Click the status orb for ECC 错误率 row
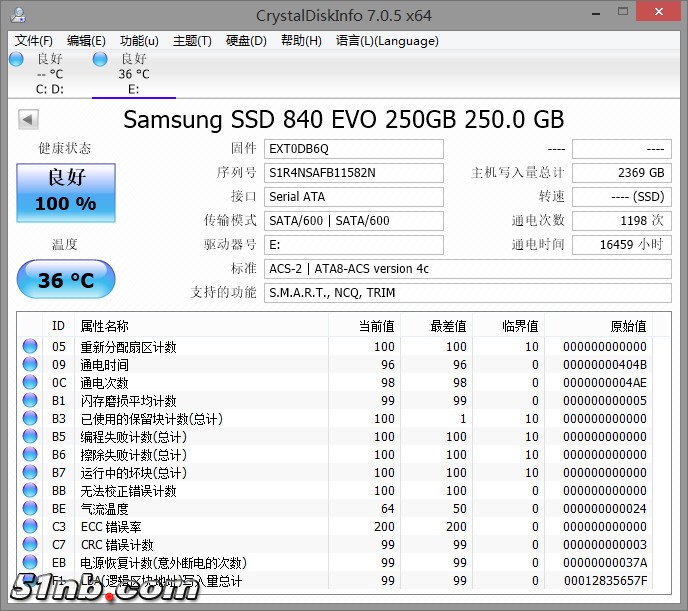 point(30,527)
